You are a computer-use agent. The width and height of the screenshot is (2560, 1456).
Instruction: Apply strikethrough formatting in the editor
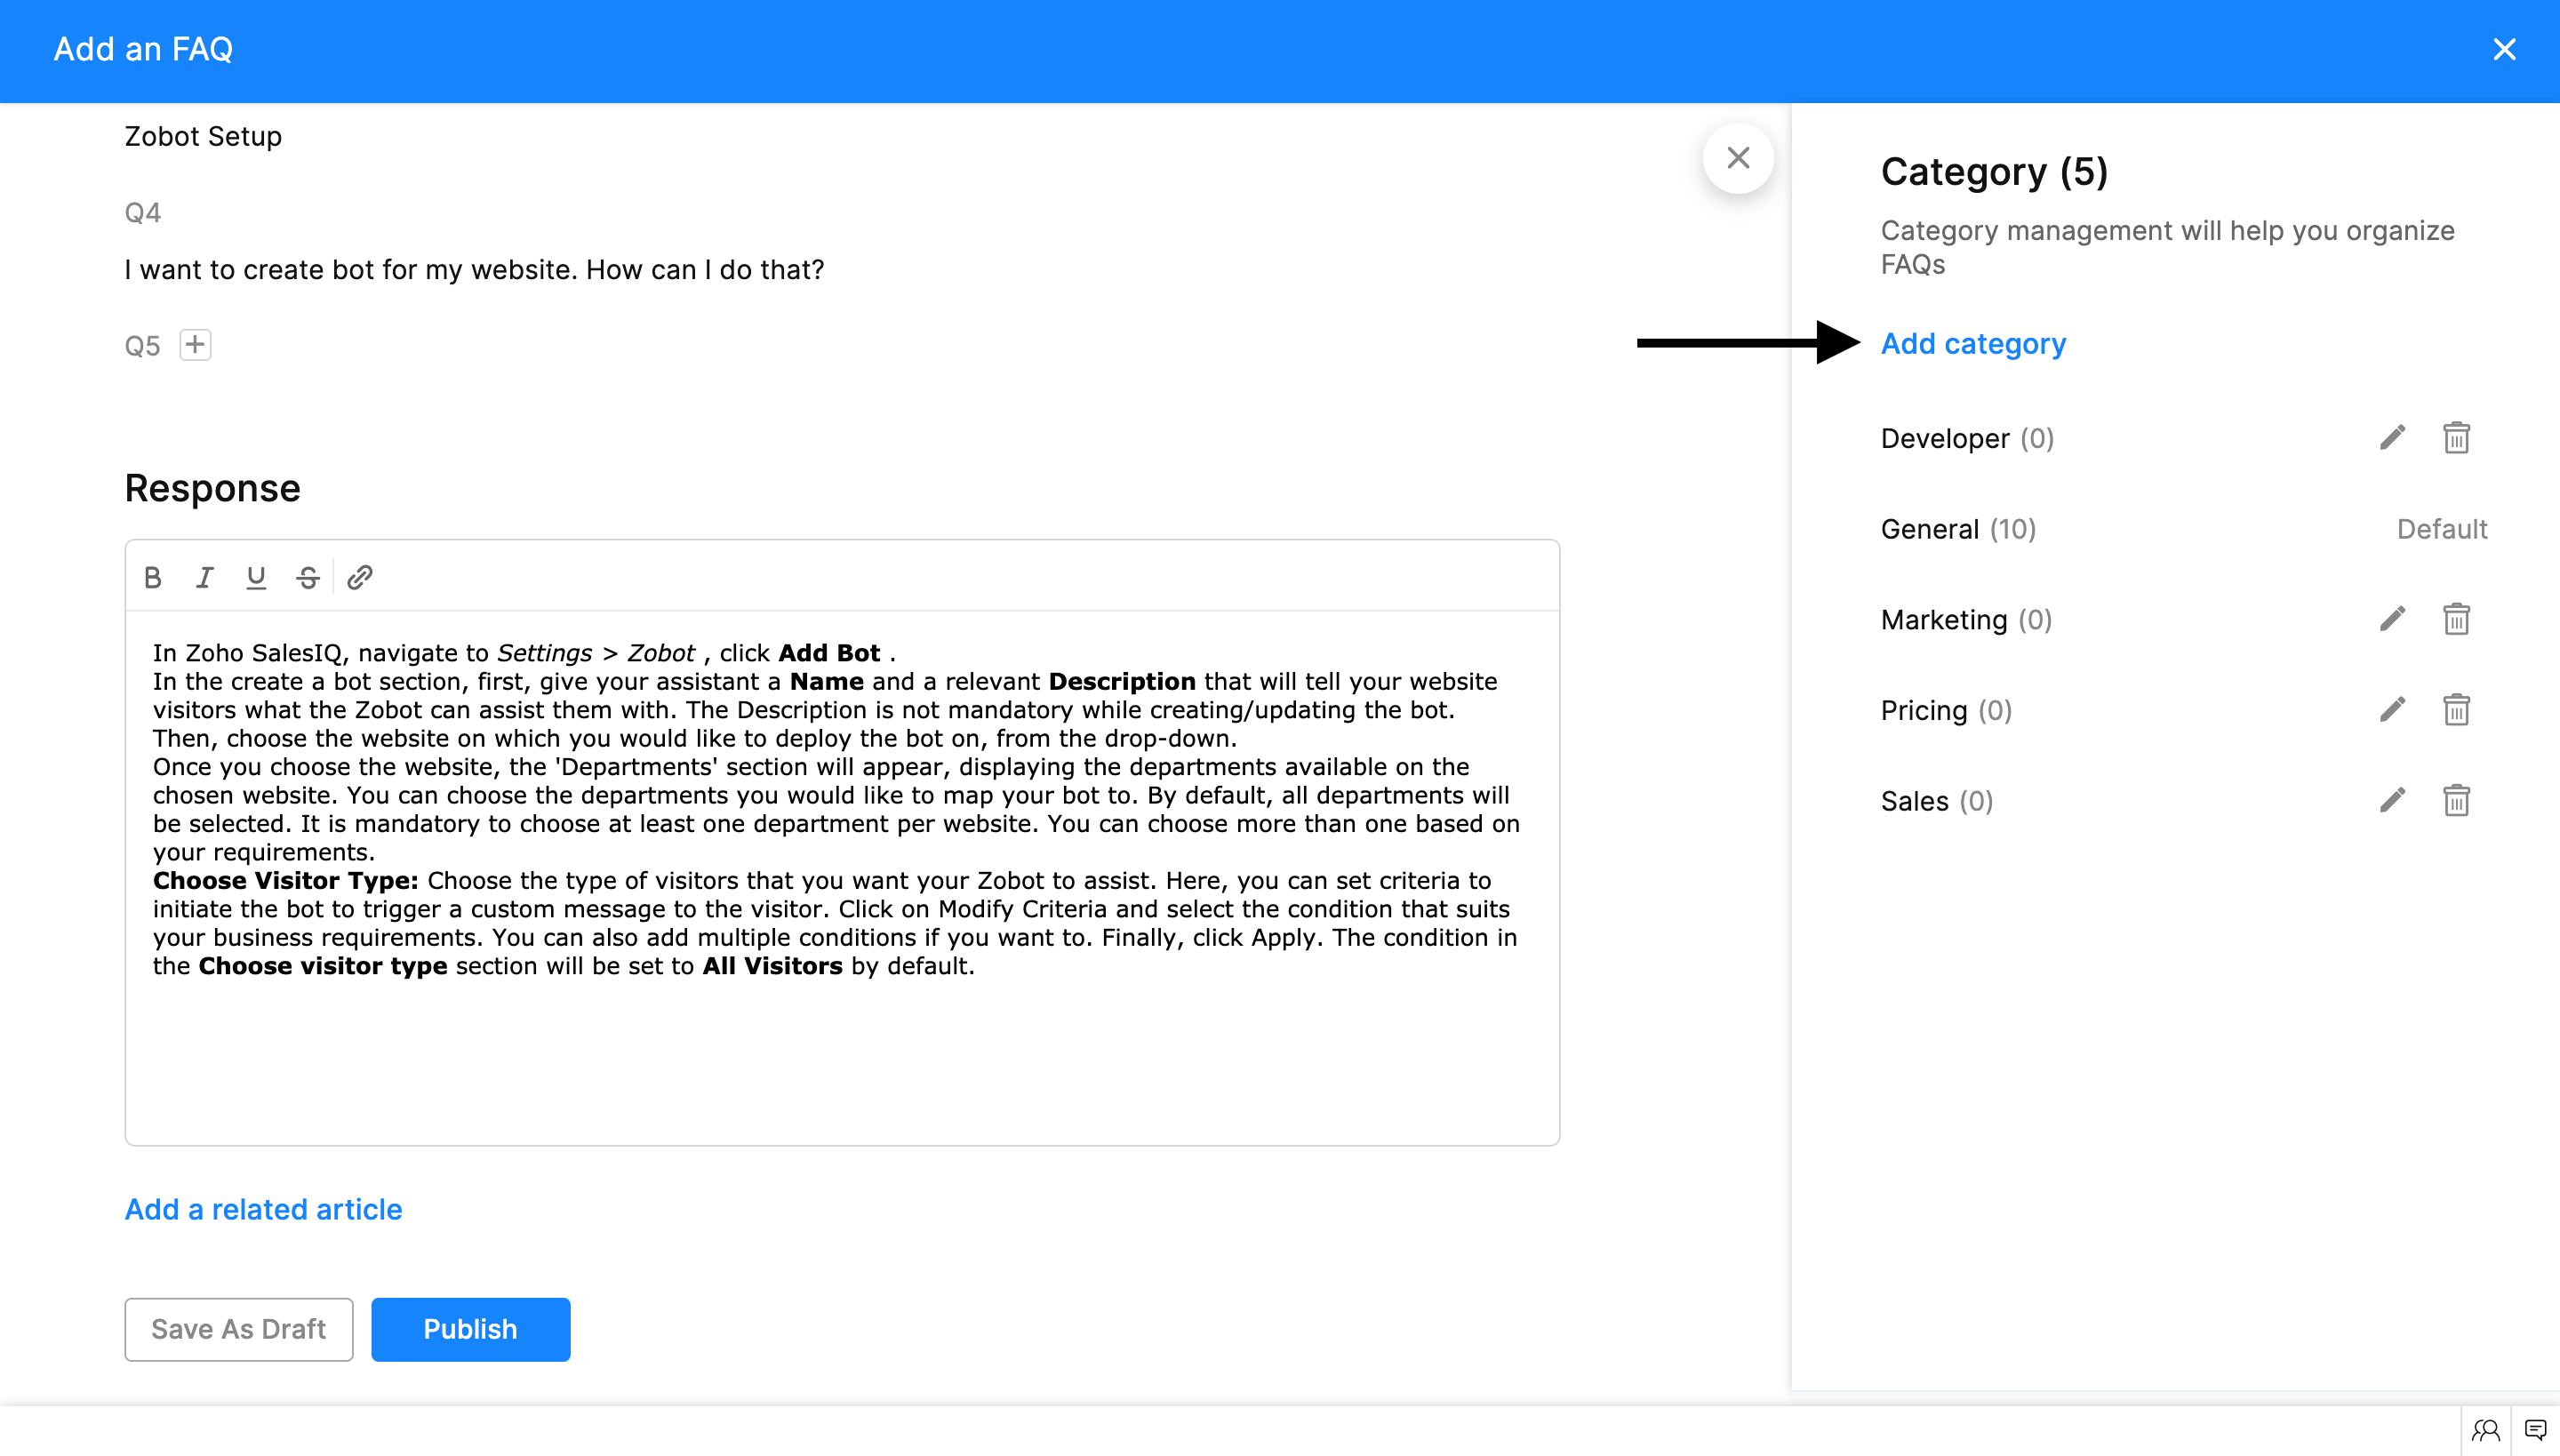[307, 577]
